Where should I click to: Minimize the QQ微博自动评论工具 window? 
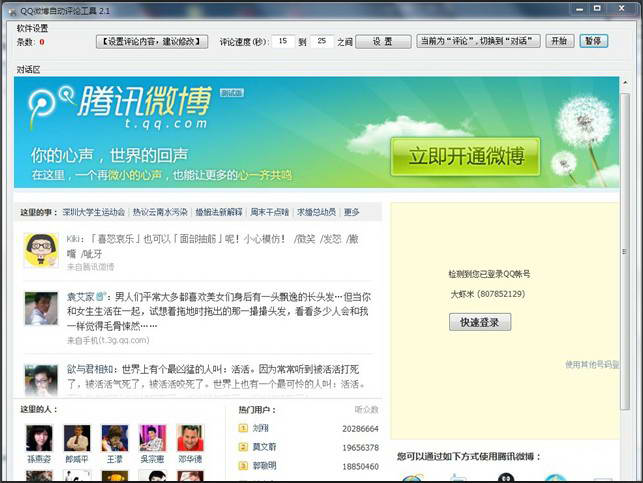[579, 9]
